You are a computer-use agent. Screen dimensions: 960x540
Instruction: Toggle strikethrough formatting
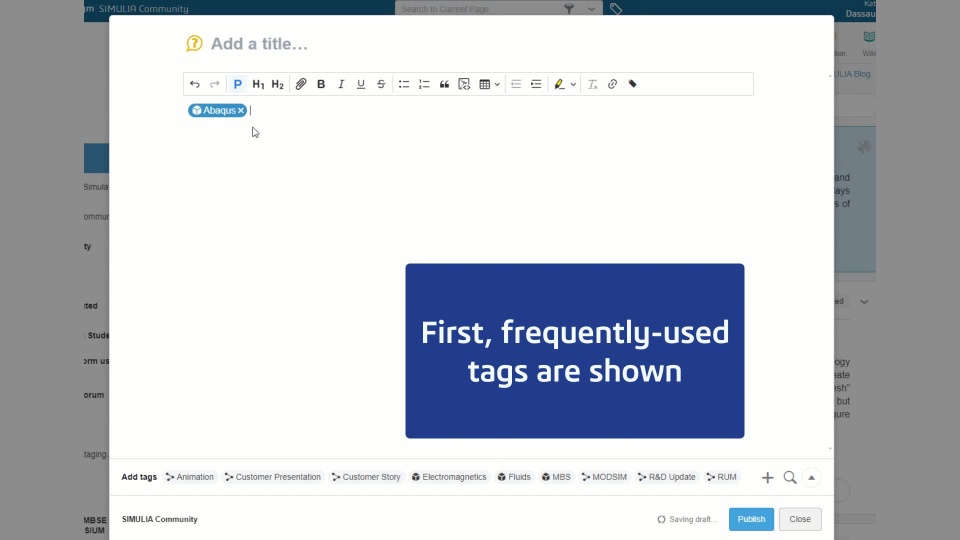coord(381,84)
